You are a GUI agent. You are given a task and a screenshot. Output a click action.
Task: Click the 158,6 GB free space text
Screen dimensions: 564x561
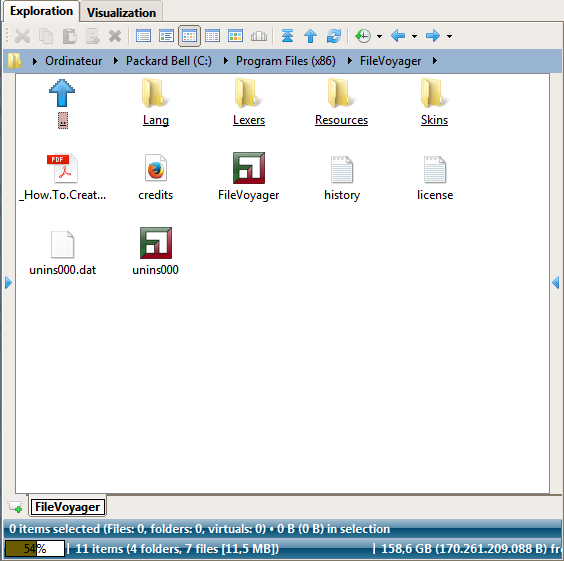point(472,549)
